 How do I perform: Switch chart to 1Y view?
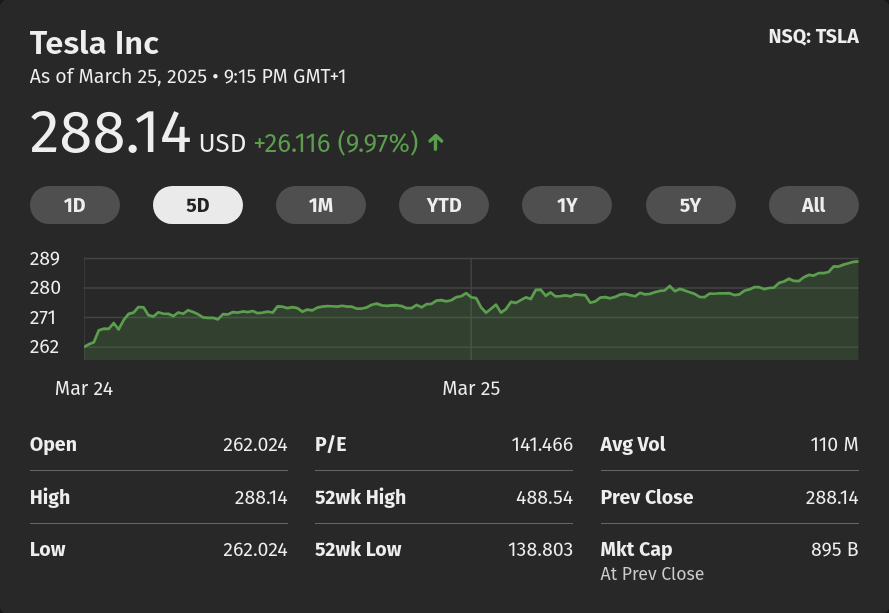point(567,205)
